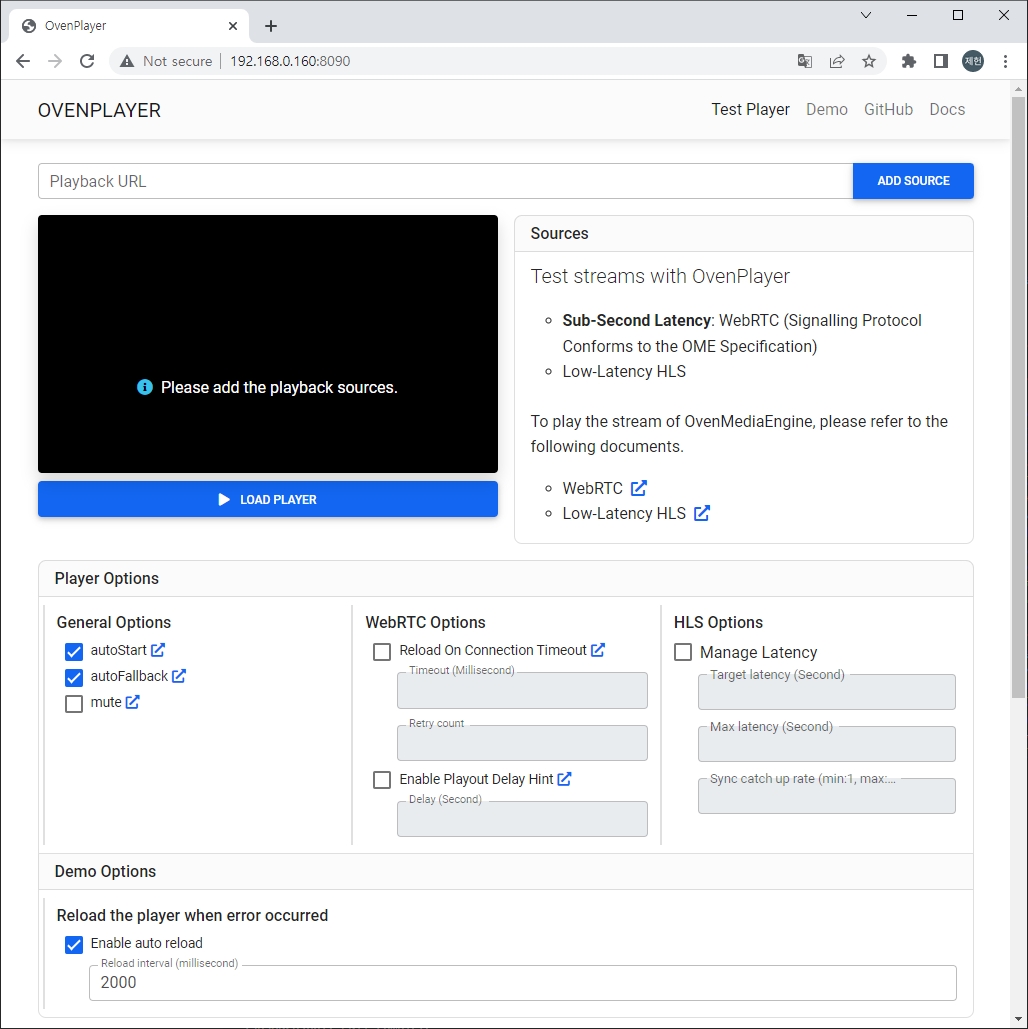1028x1029 pixels.
Task: Uncheck the autoStart checkbox
Action: [x=74, y=651]
